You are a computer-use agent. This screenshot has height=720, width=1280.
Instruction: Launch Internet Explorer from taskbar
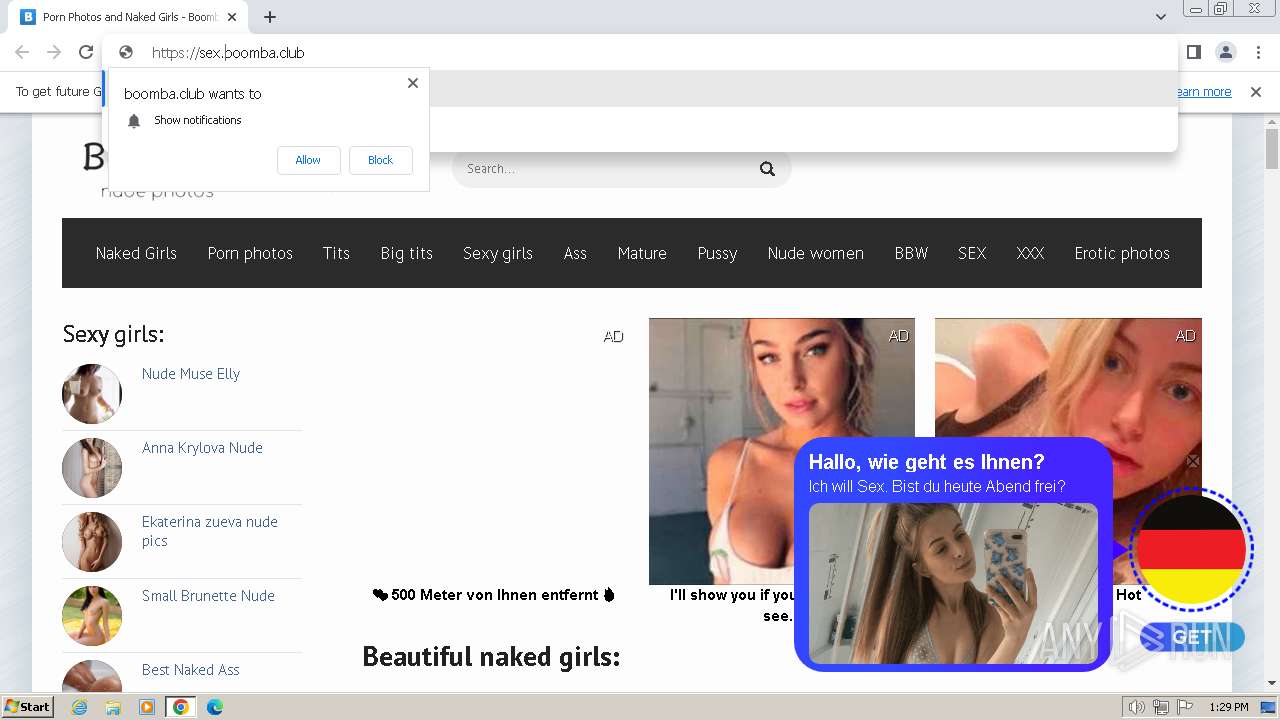point(79,707)
